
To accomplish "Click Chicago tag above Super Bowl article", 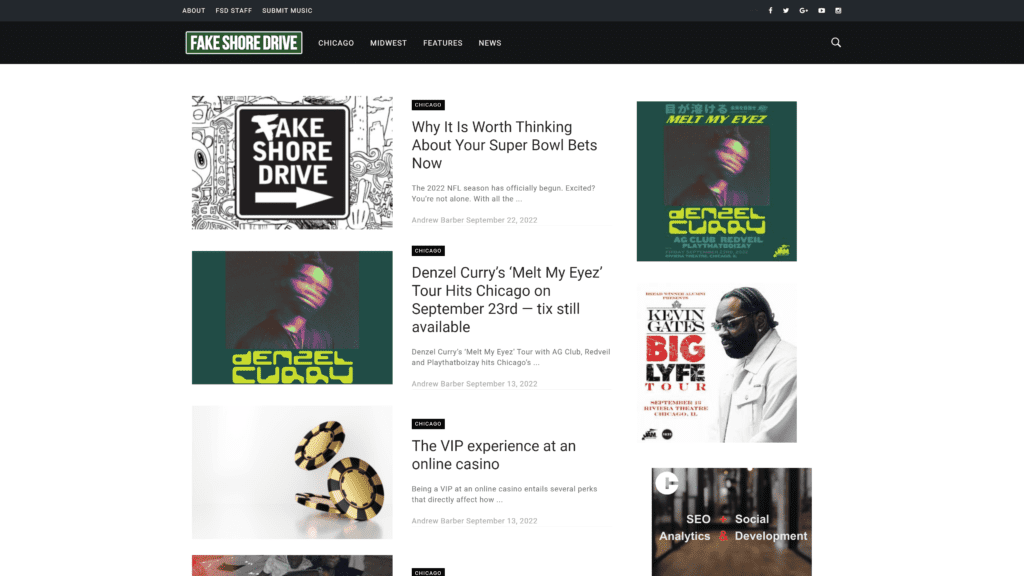I will 428,105.
